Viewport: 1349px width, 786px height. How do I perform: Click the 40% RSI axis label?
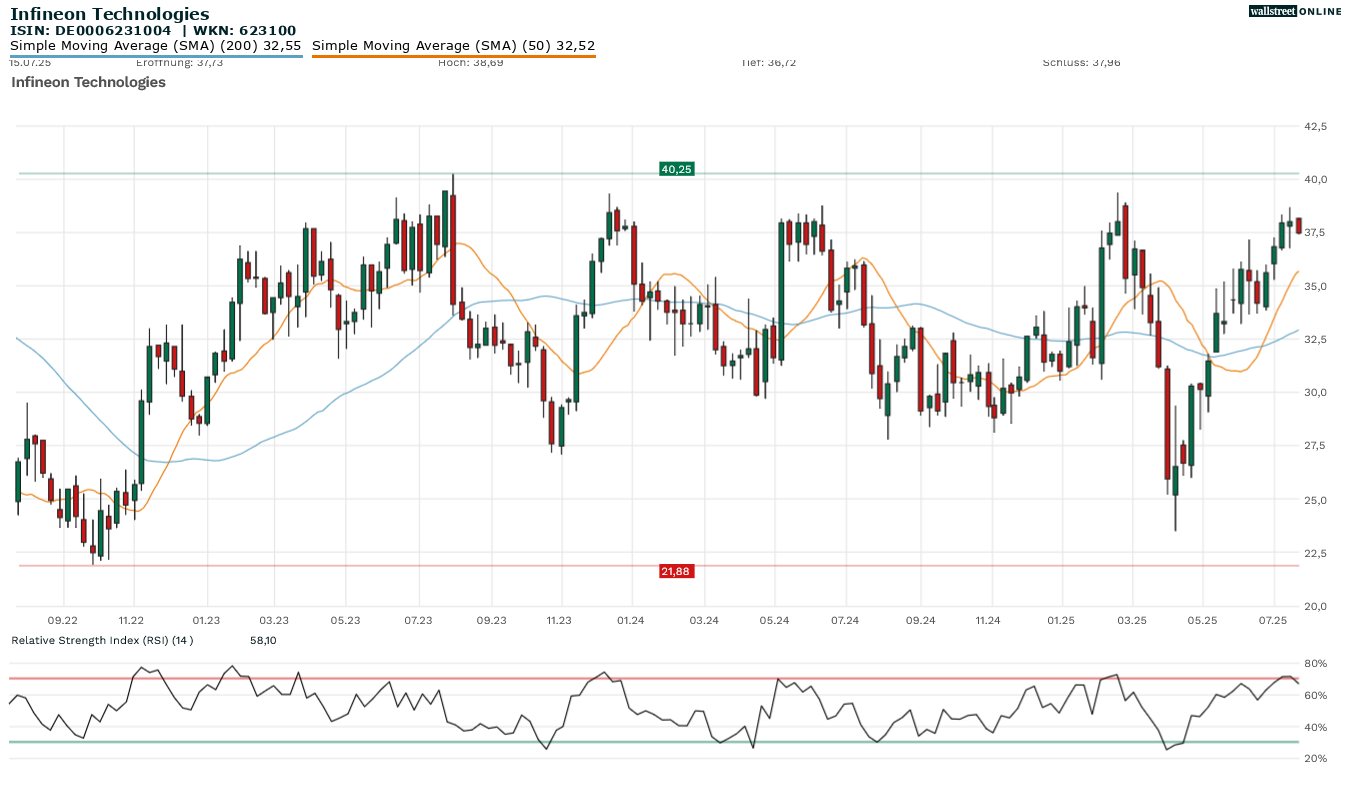(x=1315, y=727)
